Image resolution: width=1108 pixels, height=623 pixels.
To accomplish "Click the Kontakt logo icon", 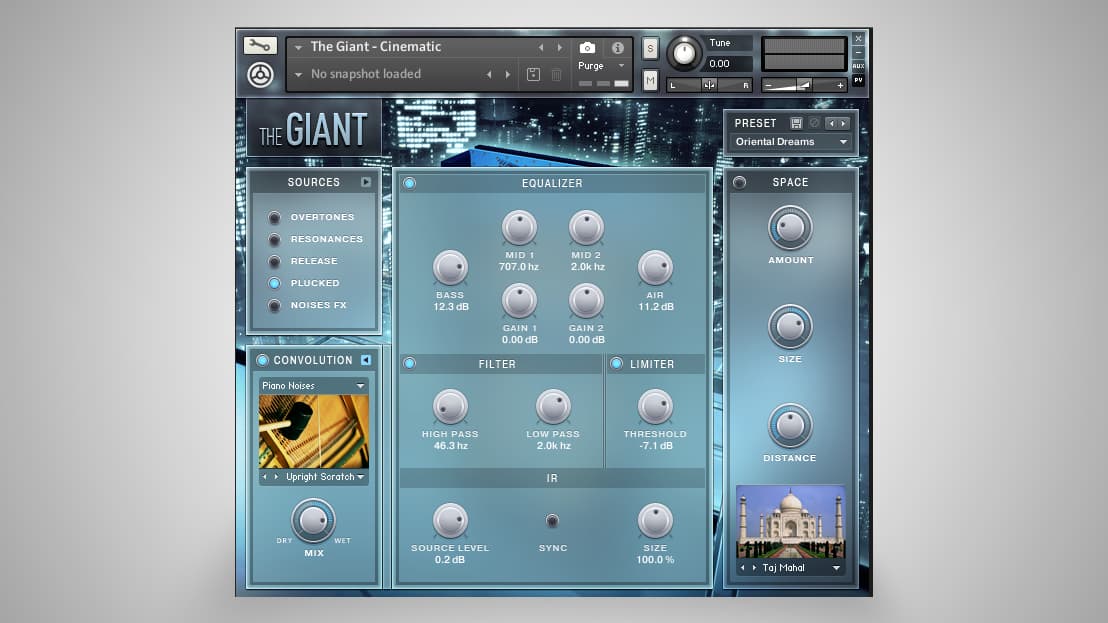I will (261, 73).
